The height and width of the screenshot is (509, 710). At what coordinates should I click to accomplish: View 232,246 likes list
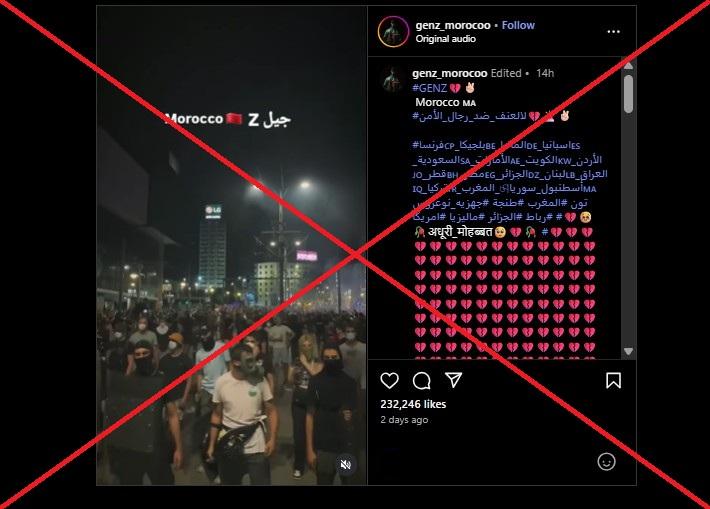[x=413, y=404]
